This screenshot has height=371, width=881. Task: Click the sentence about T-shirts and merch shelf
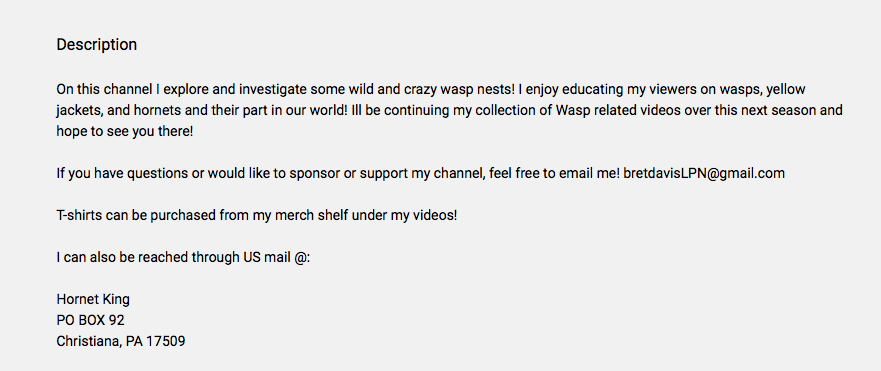coord(257,215)
